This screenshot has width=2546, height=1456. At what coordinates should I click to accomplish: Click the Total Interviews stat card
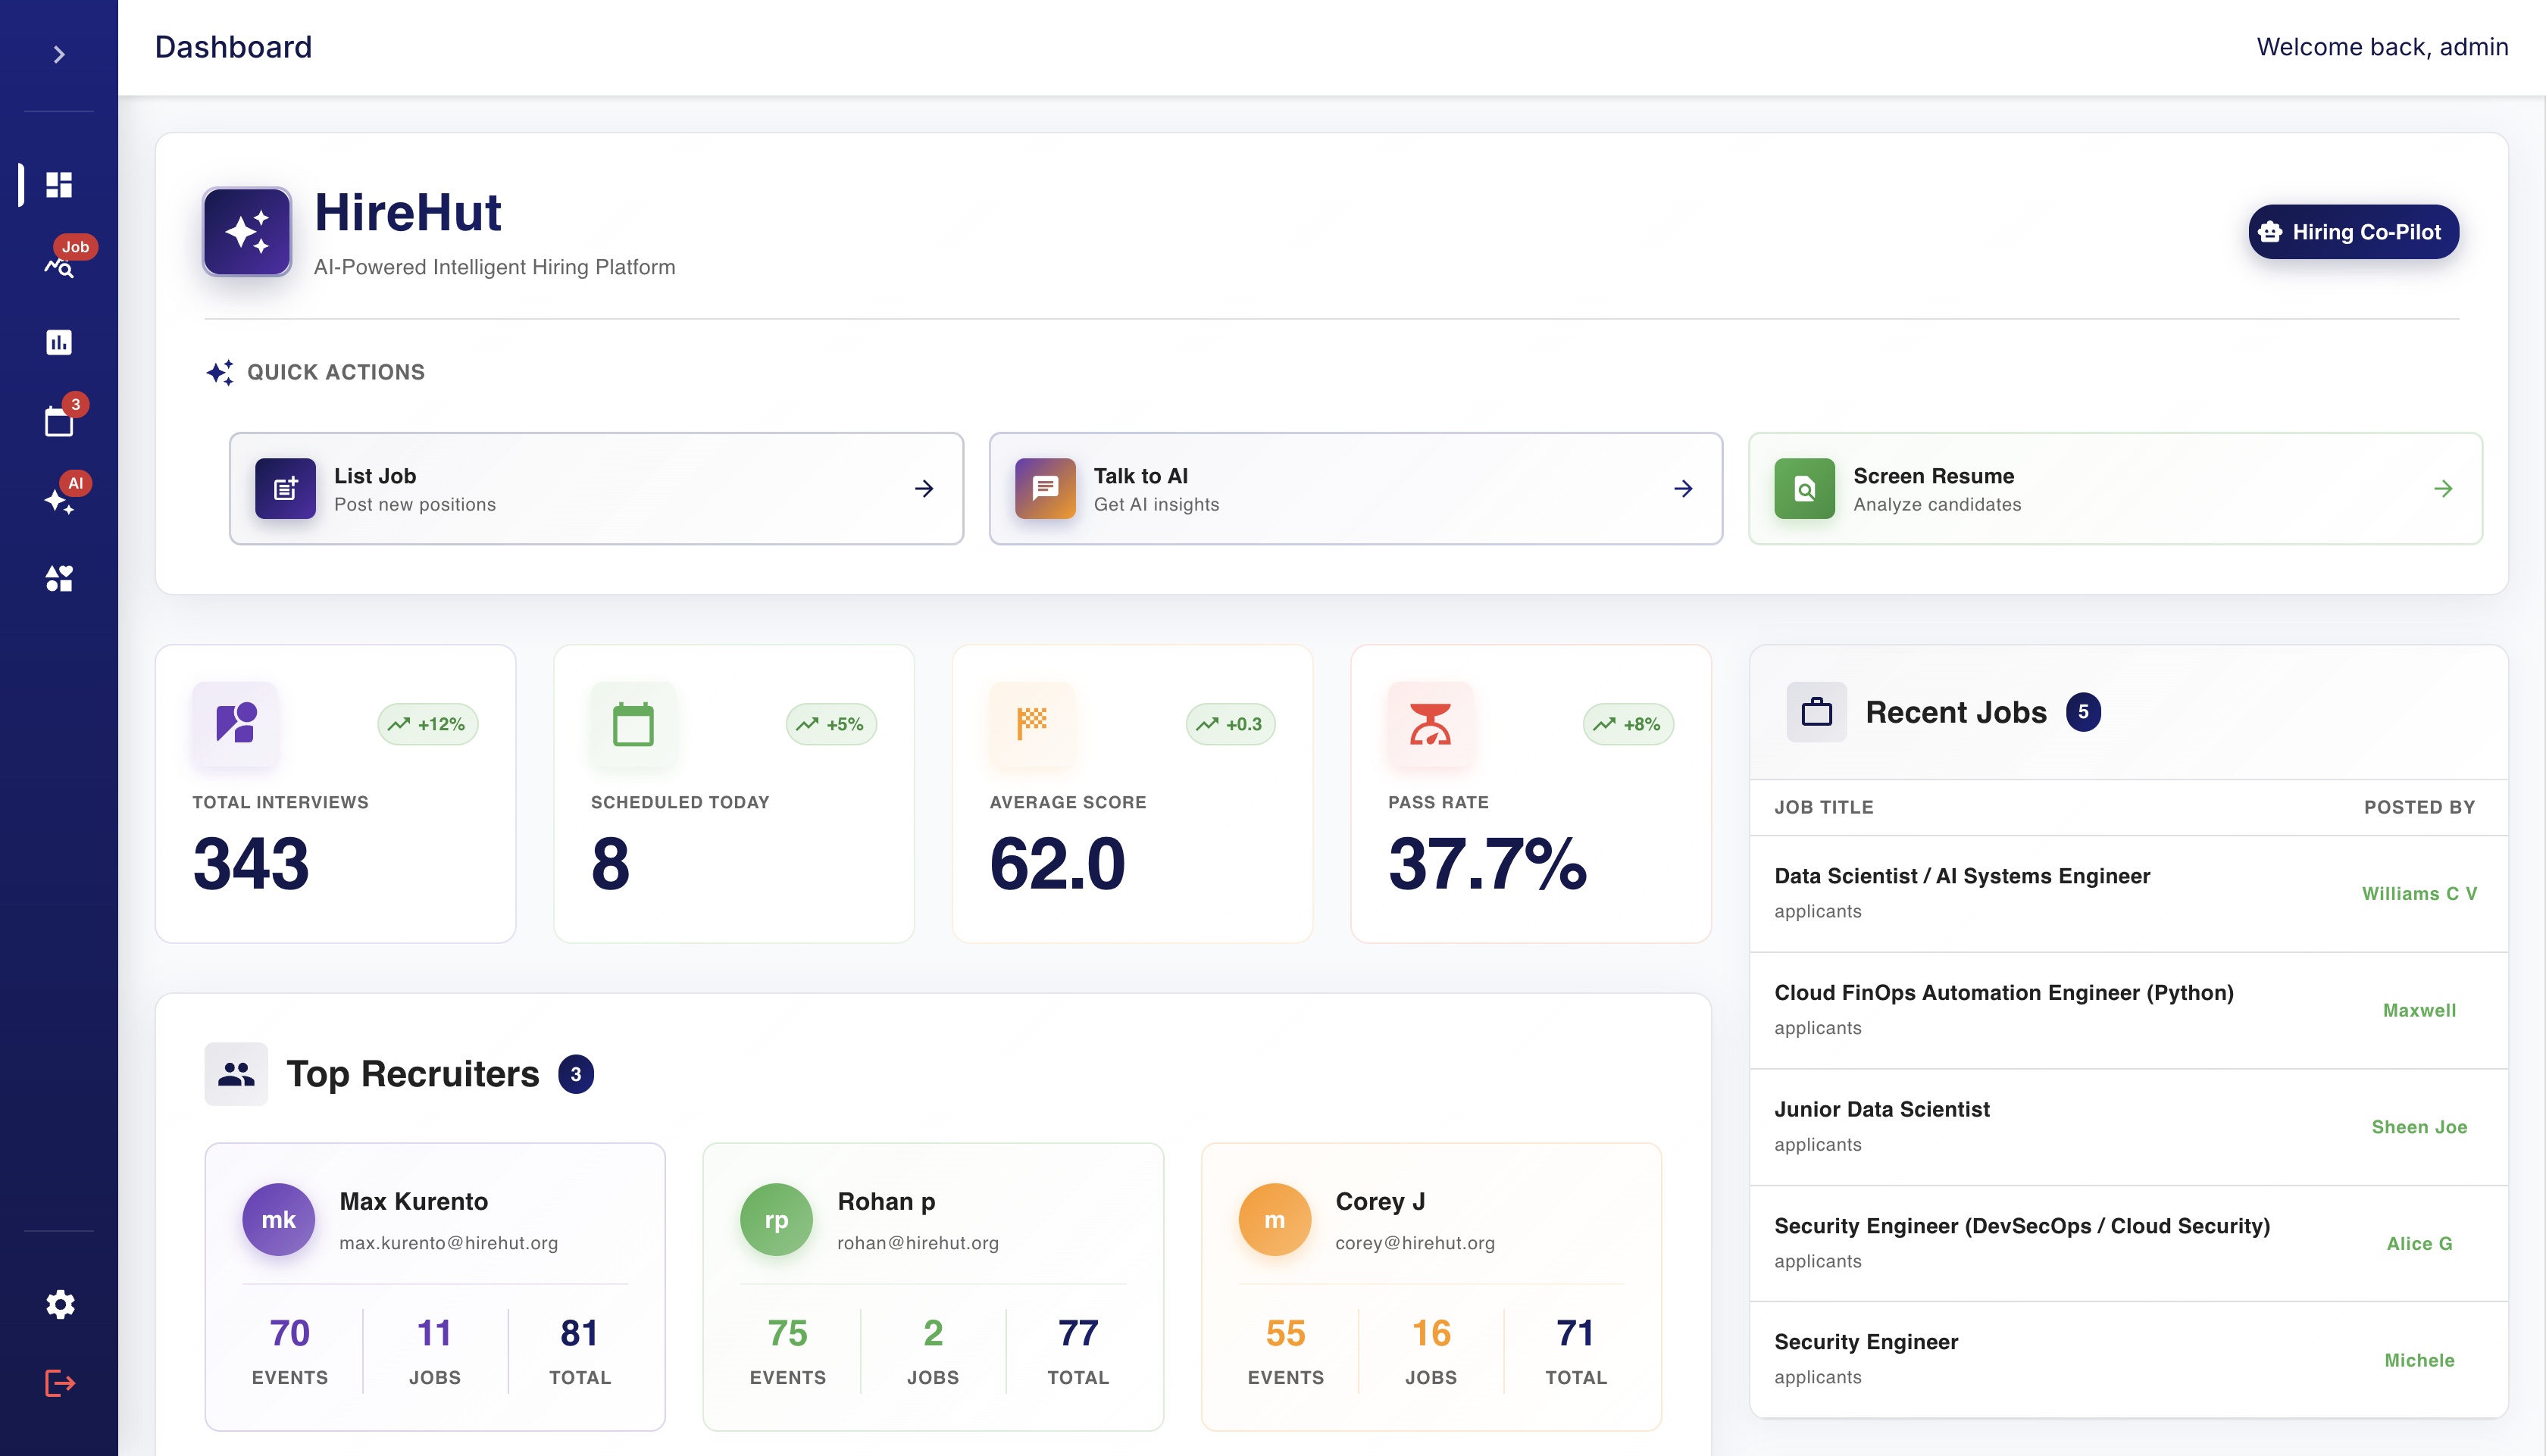pyautogui.click(x=335, y=794)
